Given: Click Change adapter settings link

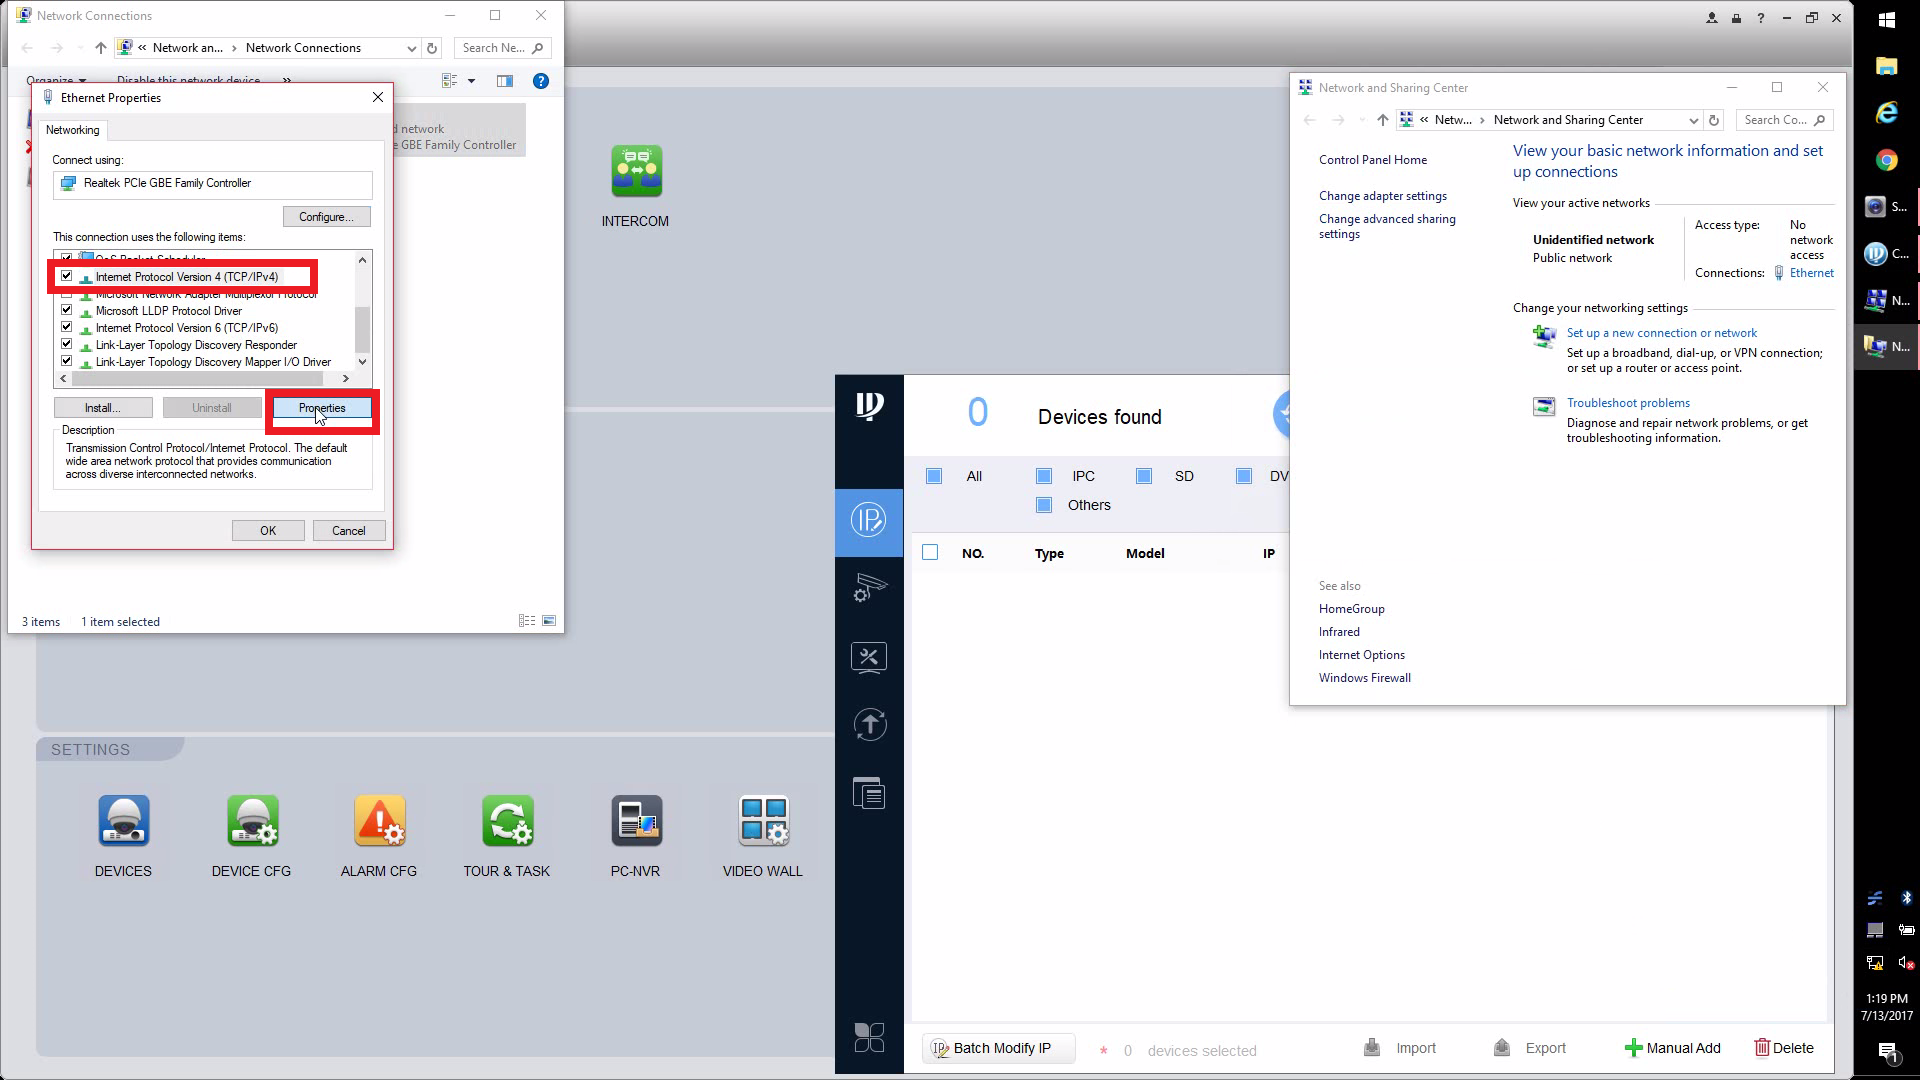Looking at the screenshot, I should [x=1382, y=196].
